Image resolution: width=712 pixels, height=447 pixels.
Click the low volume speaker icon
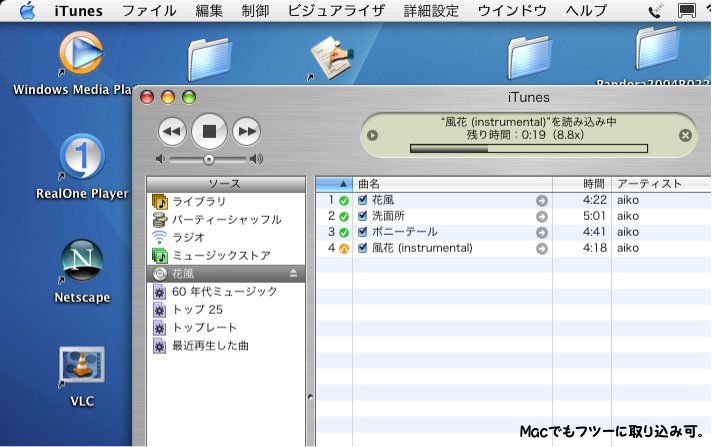(x=160, y=159)
